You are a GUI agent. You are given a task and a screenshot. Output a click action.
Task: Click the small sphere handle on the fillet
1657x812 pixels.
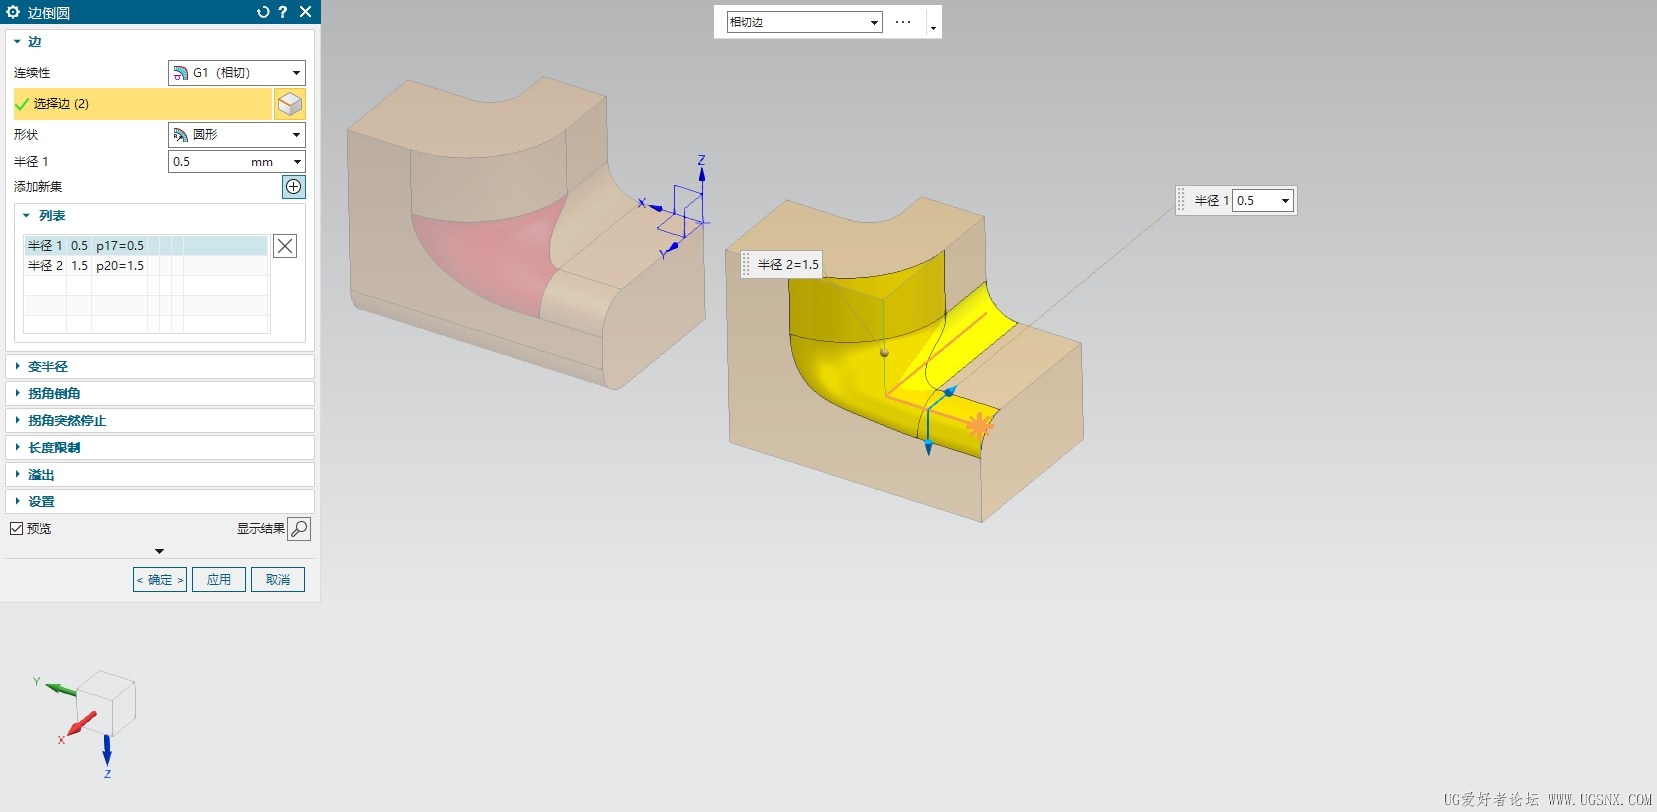(884, 353)
